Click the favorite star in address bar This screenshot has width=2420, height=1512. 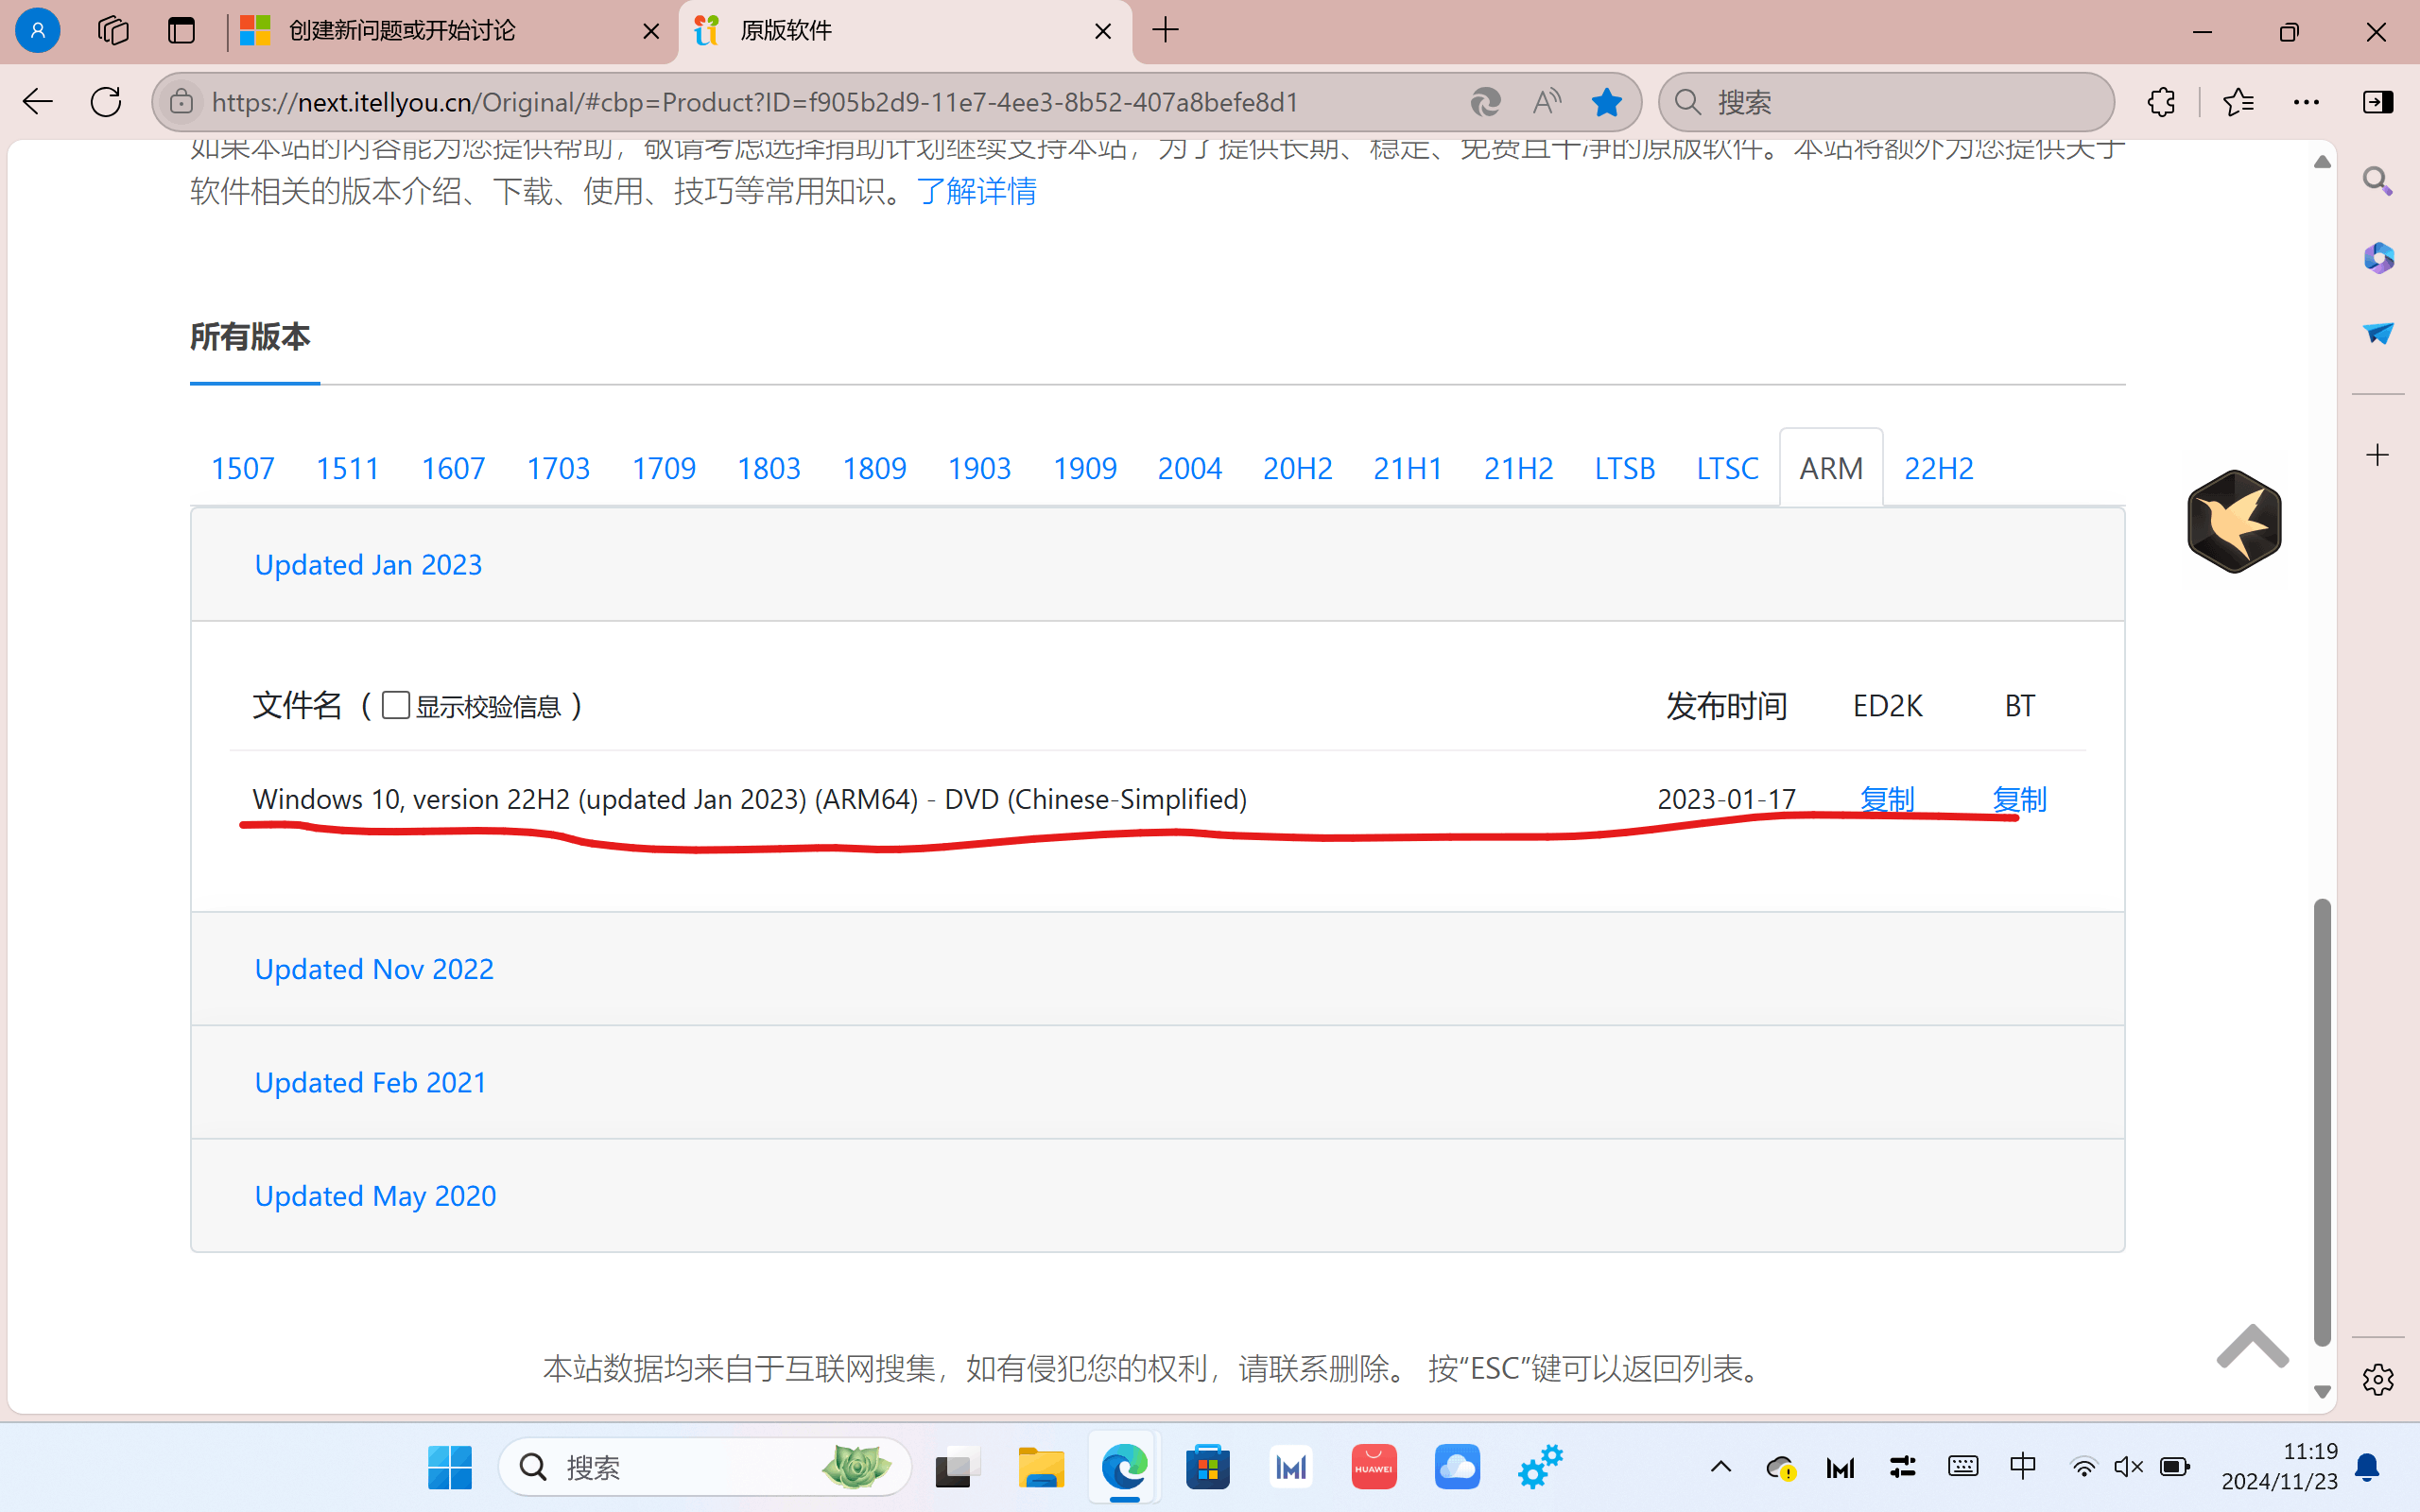click(x=1607, y=102)
